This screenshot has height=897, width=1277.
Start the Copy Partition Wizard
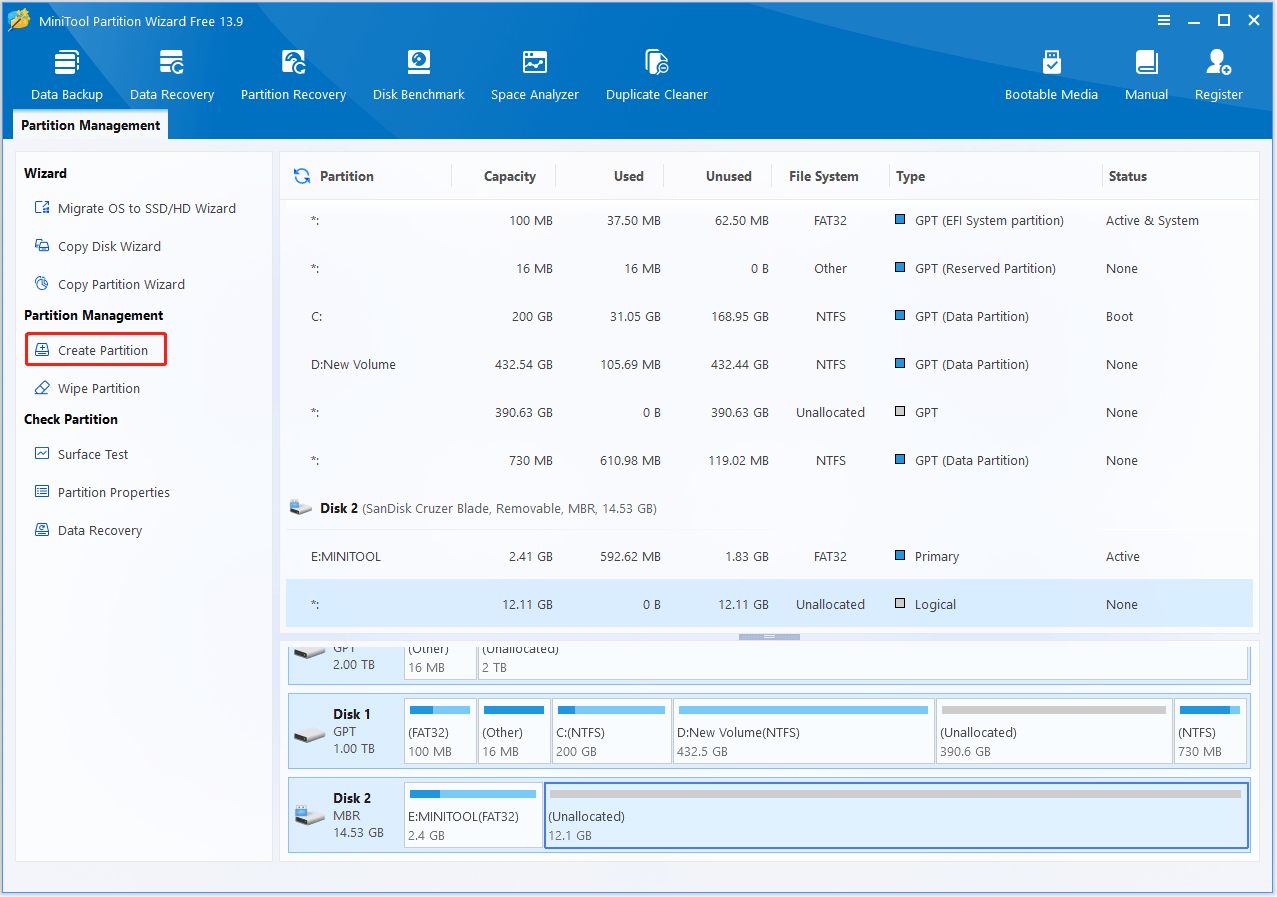click(x=110, y=284)
